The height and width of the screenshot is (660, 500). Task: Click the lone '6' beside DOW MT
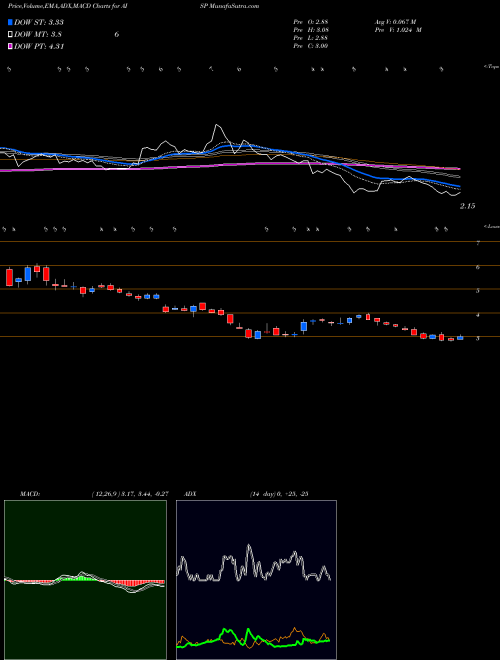117,35
